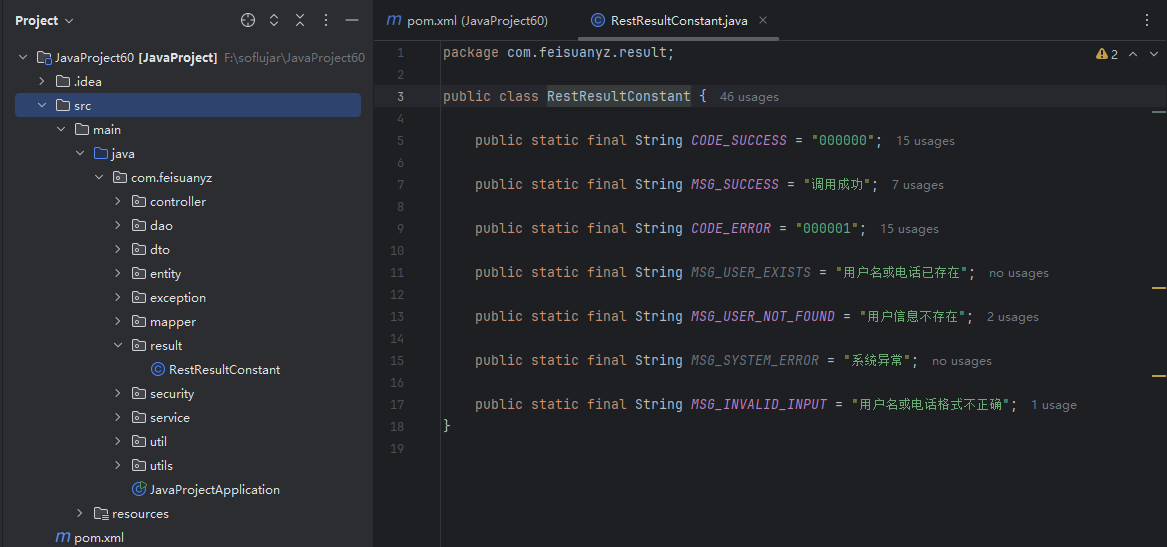Click 7 usages hint next to MSG_SUCCESS
1167x547 pixels.
point(918,185)
